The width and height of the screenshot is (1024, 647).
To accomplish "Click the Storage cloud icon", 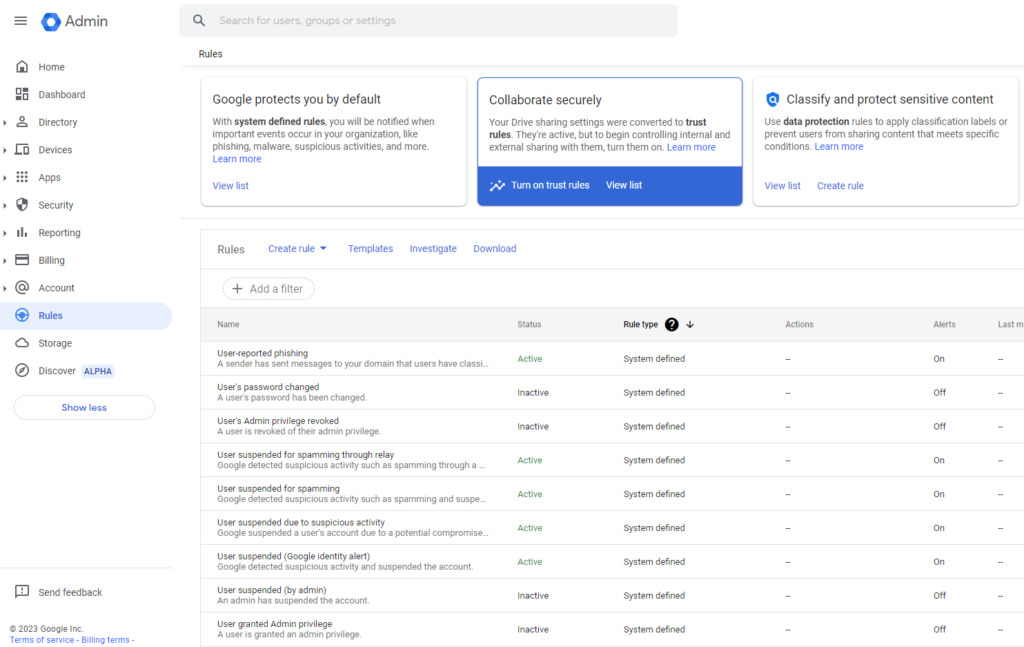I will (22, 343).
